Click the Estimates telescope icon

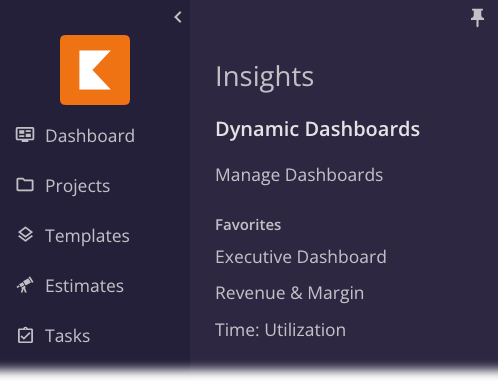25,285
